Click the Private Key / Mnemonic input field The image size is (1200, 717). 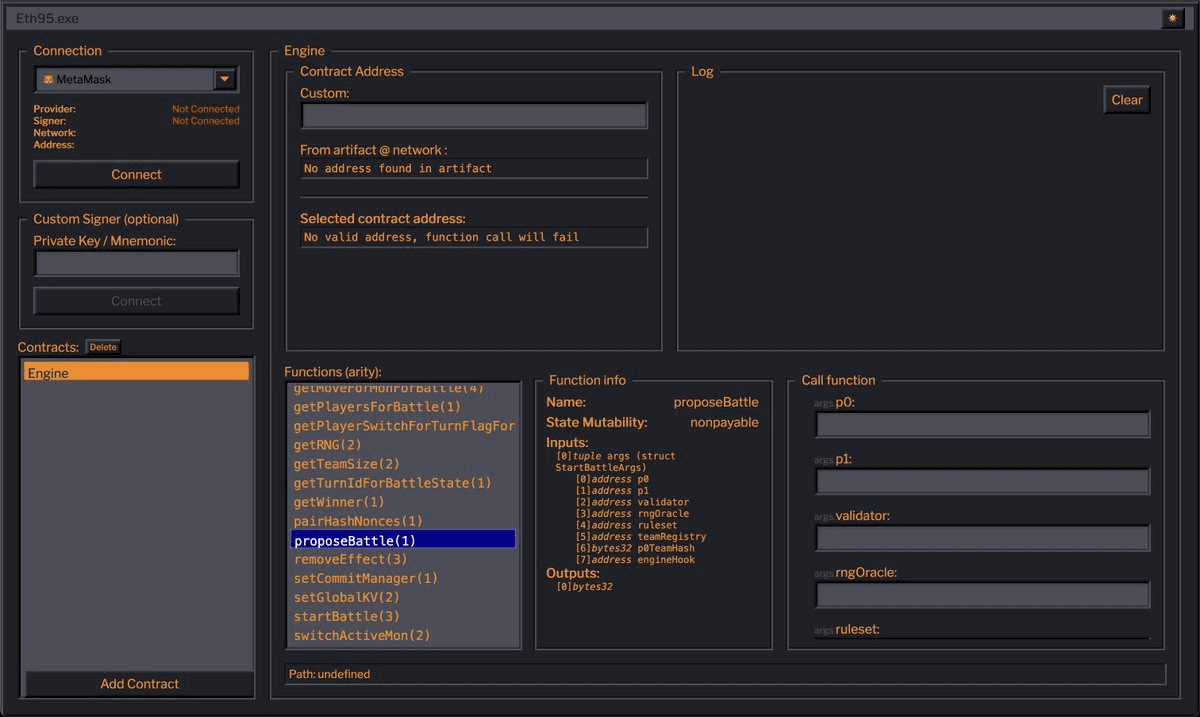coord(136,263)
